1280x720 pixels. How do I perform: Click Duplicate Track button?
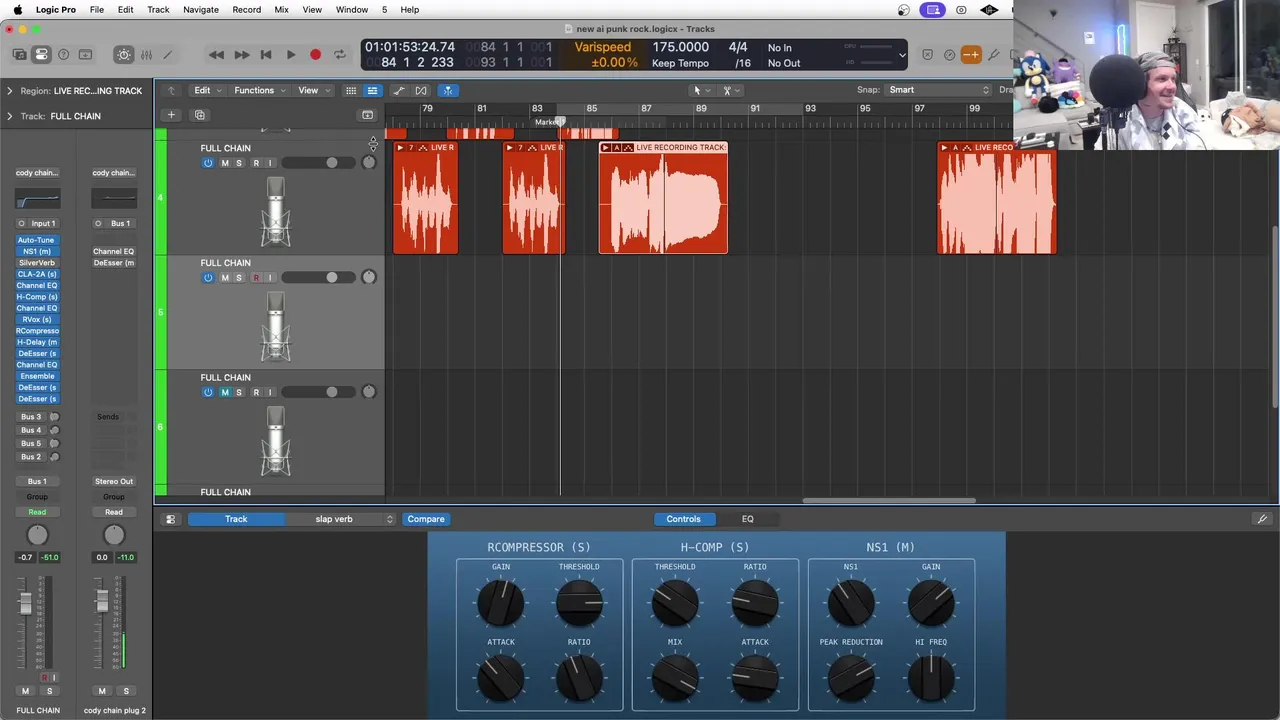tap(199, 115)
